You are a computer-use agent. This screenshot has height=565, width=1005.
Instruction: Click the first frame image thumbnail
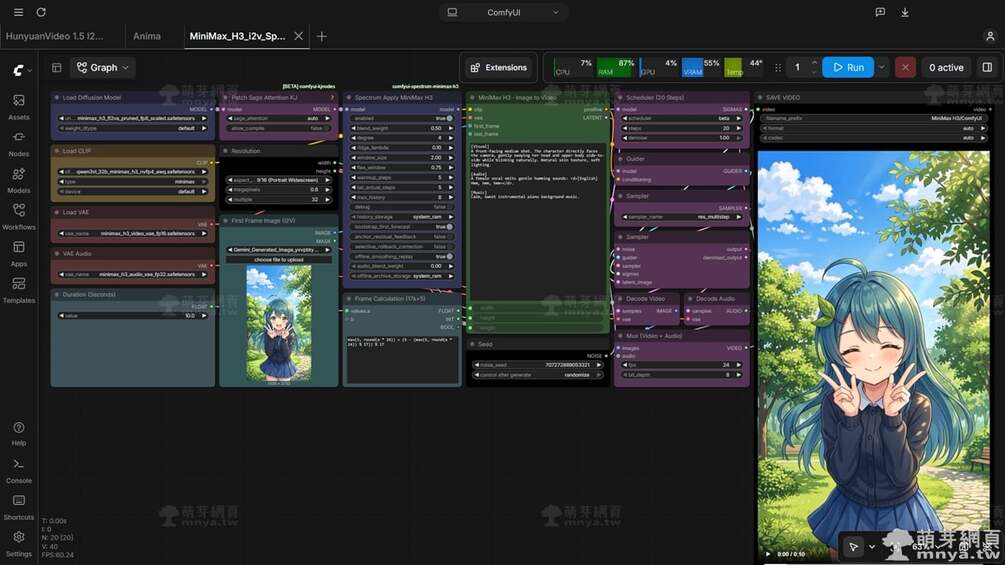click(x=278, y=323)
